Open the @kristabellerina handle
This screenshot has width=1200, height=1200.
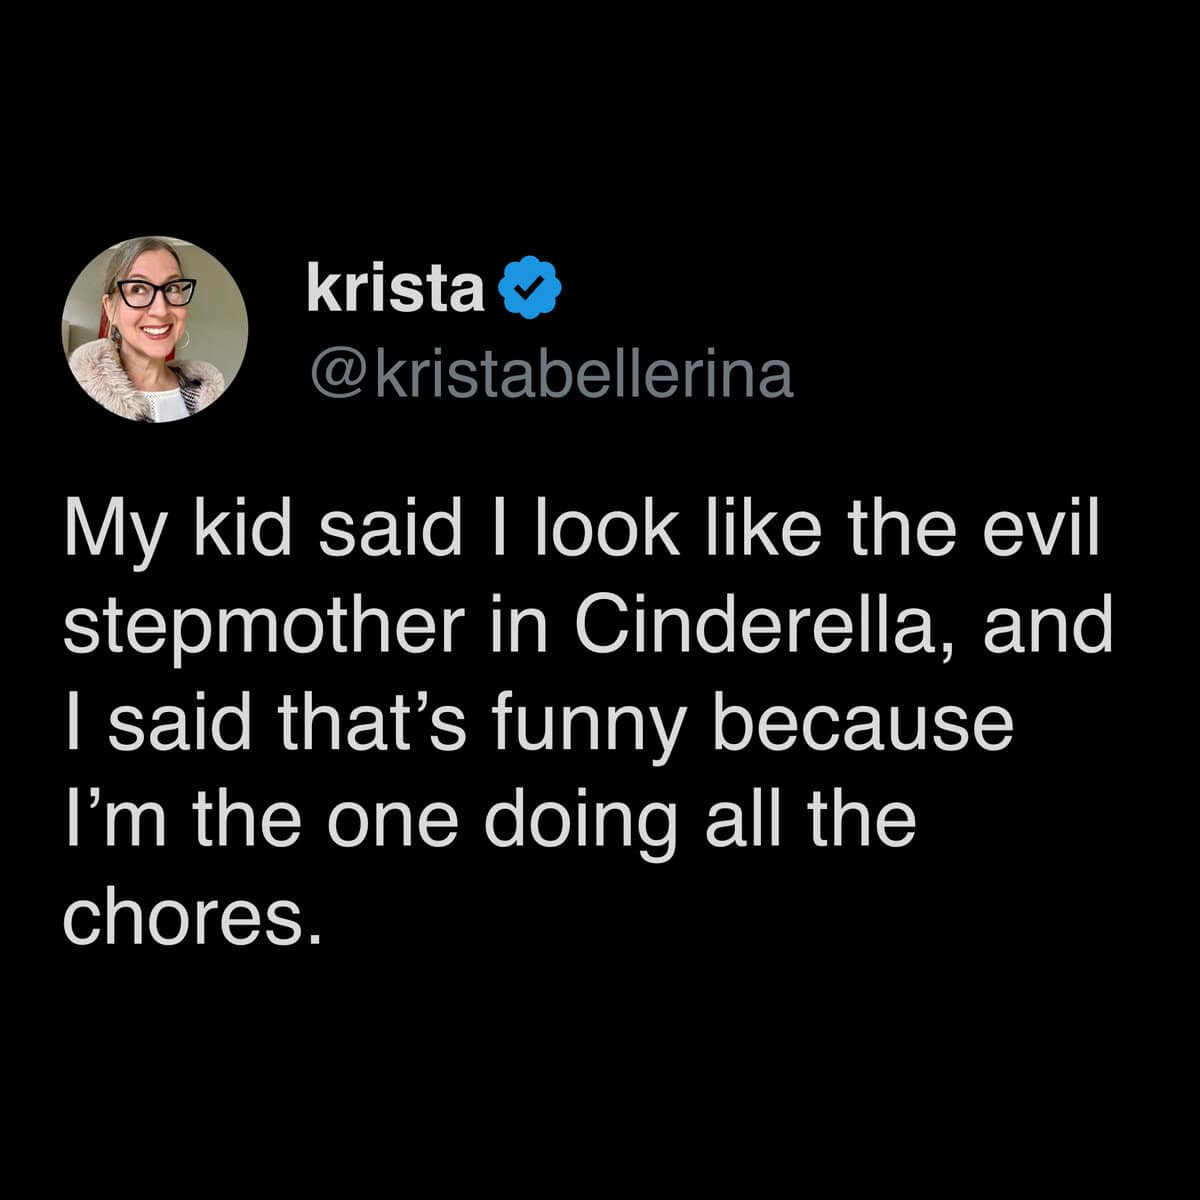pyautogui.click(x=552, y=375)
